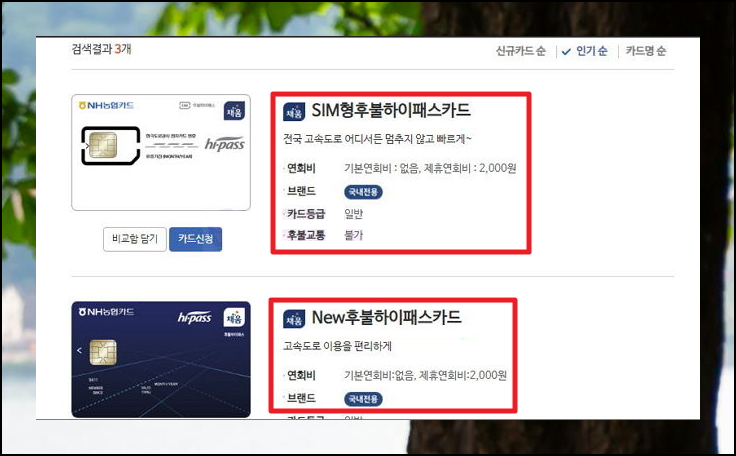
Task: Click 채움 icon beside SIM형후불하이패스카드 title
Action: pos(294,112)
